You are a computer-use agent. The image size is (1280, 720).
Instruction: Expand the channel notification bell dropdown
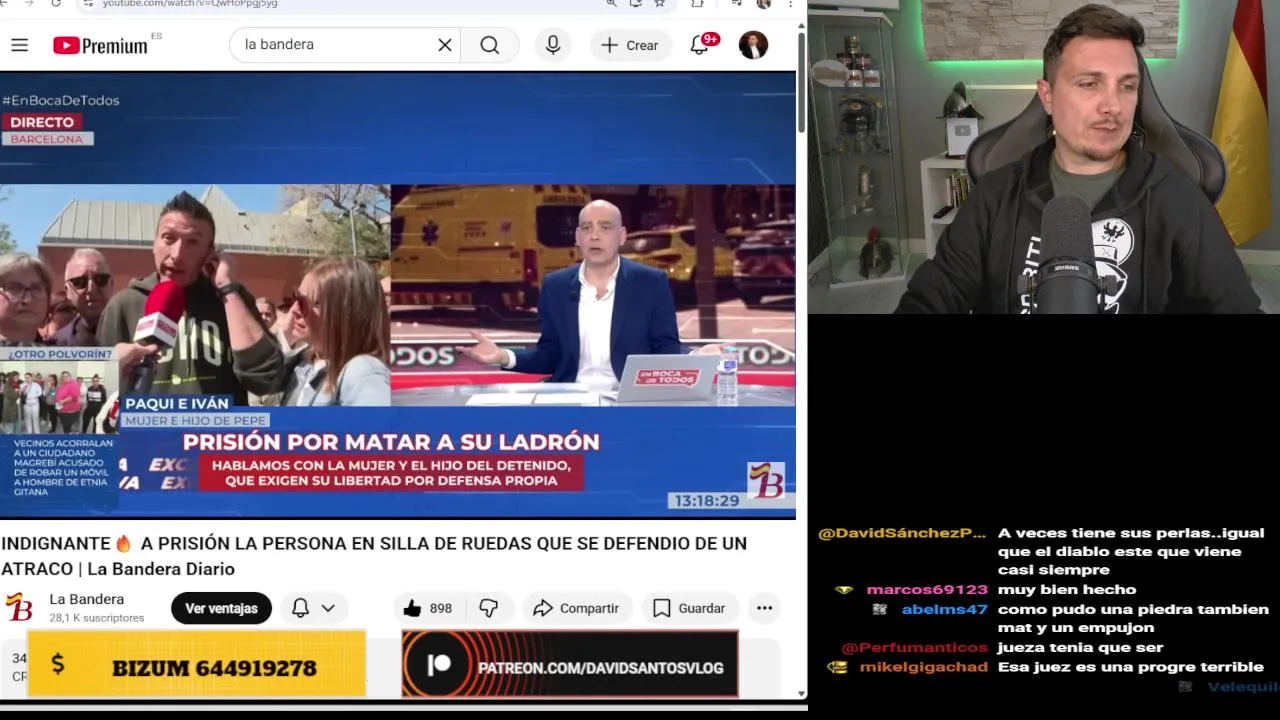[x=314, y=608]
